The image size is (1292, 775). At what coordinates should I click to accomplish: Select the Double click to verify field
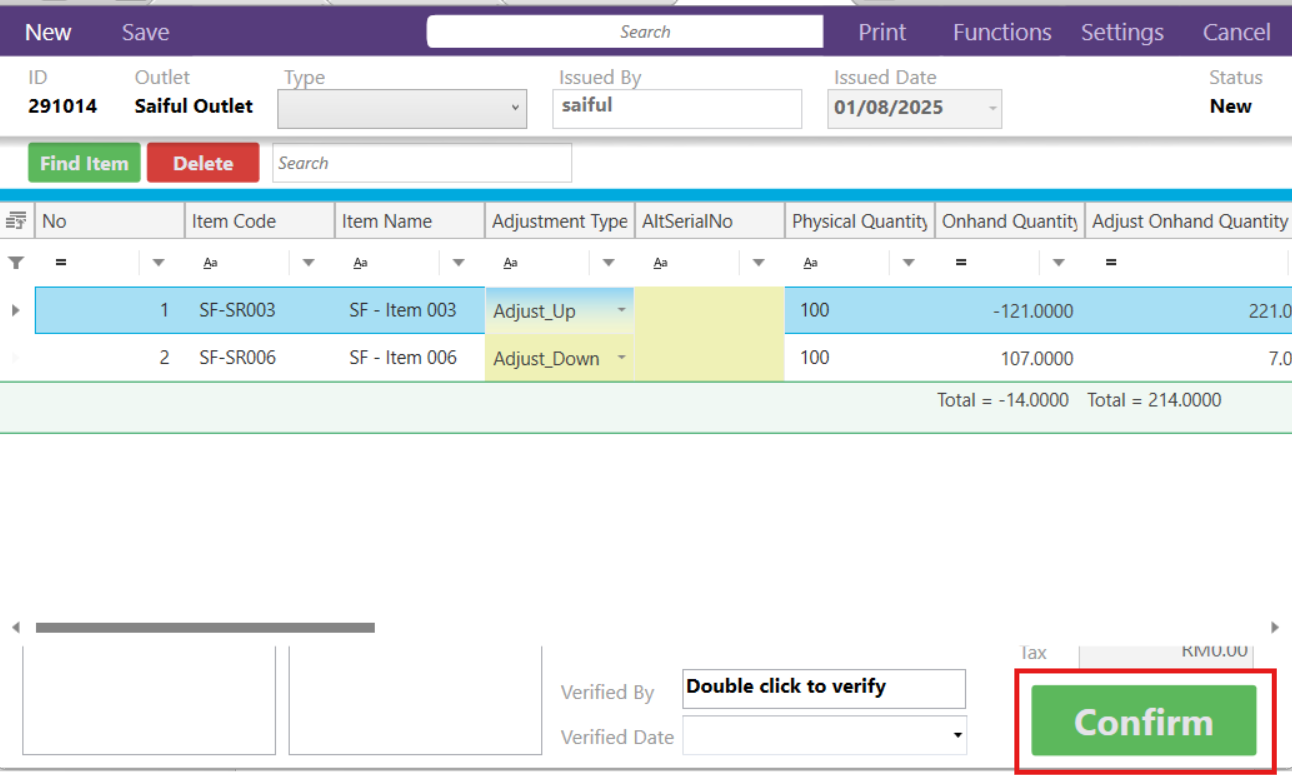pos(823,688)
